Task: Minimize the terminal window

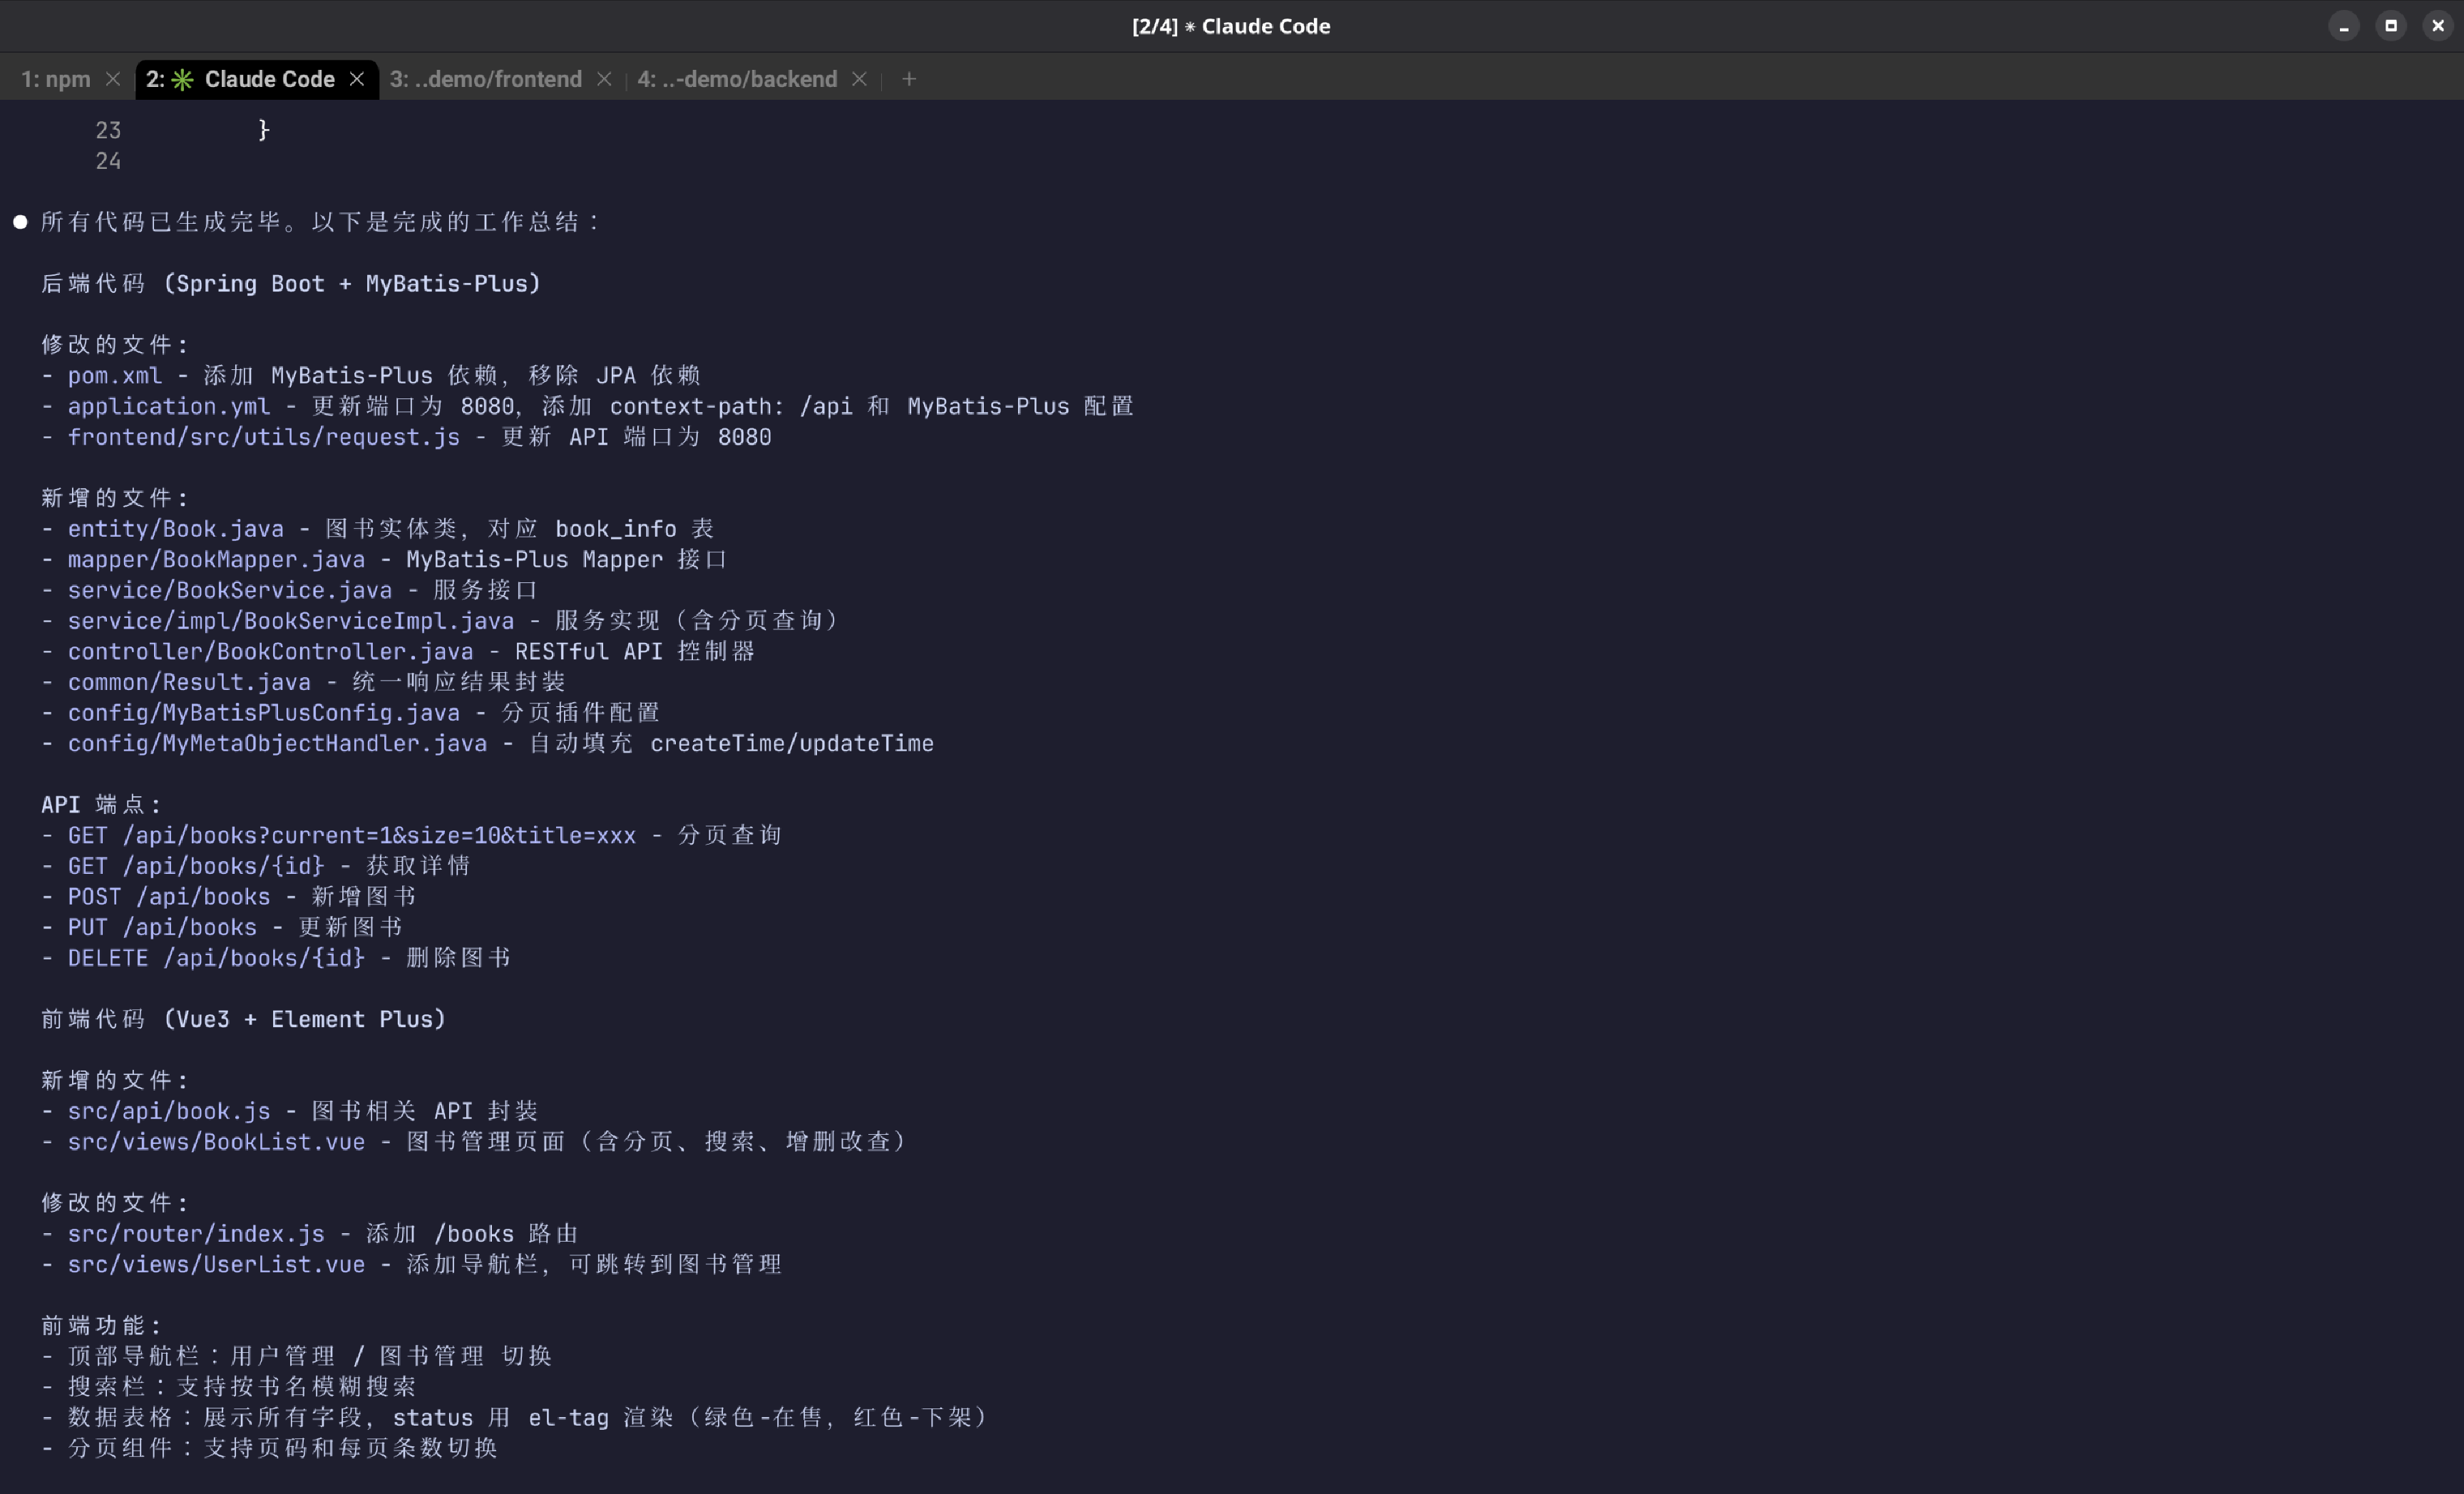Action: pyautogui.click(x=2343, y=26)
